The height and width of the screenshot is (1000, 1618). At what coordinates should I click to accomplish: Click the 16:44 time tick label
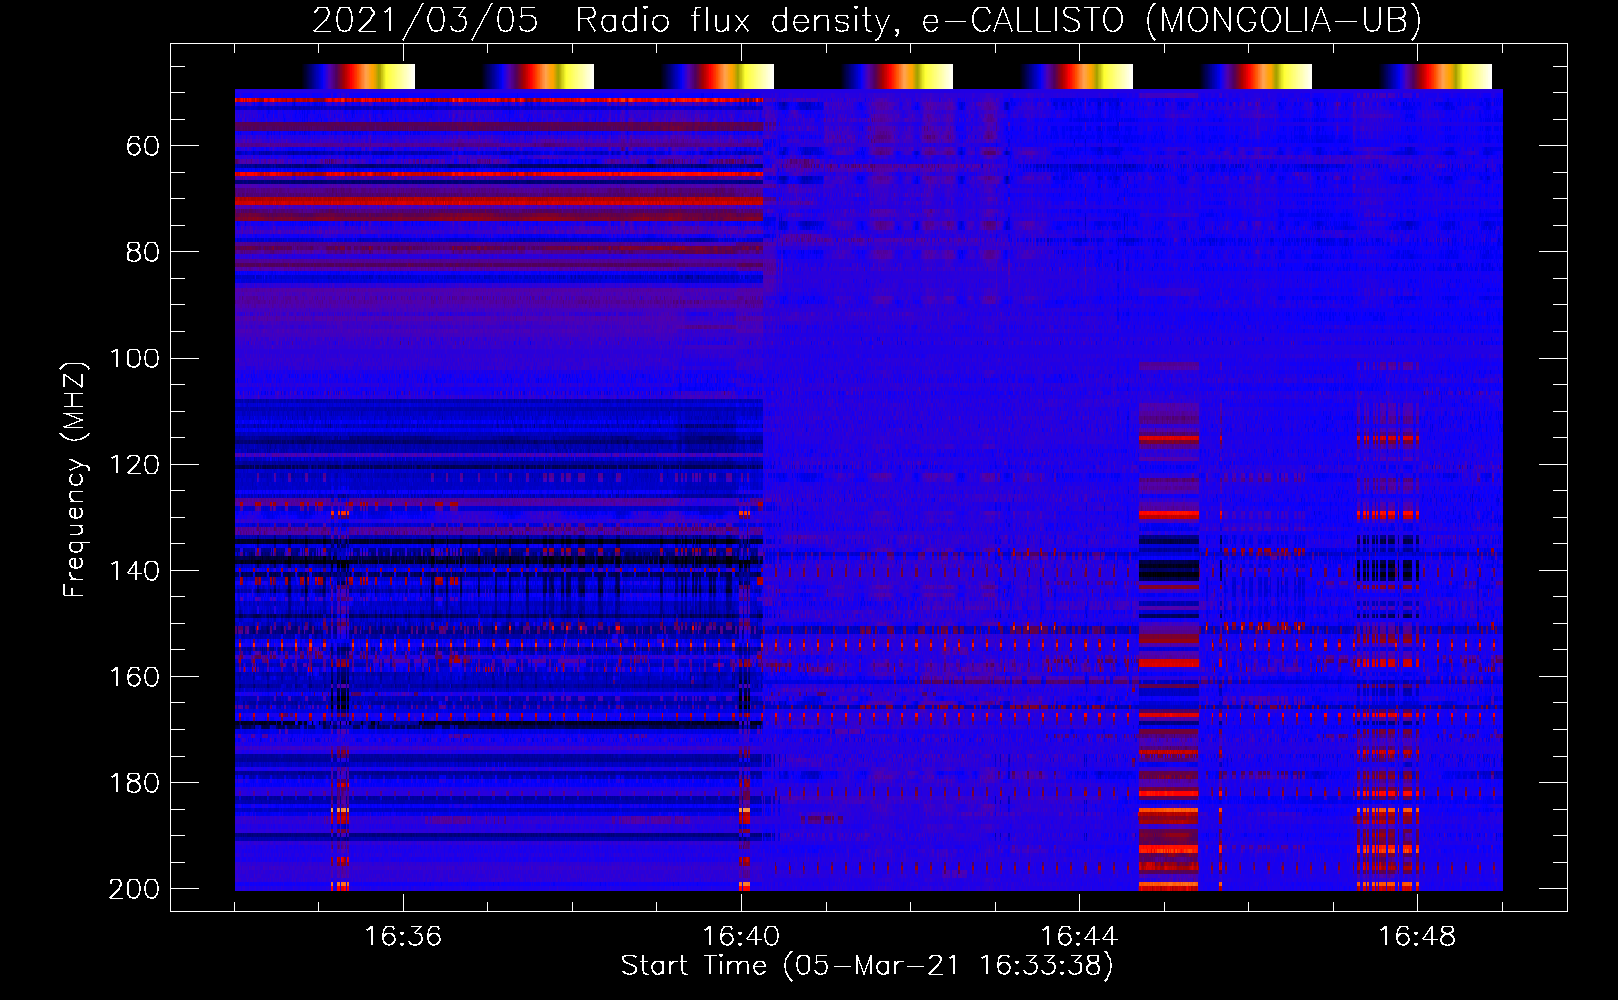[x=1079, y=936]
